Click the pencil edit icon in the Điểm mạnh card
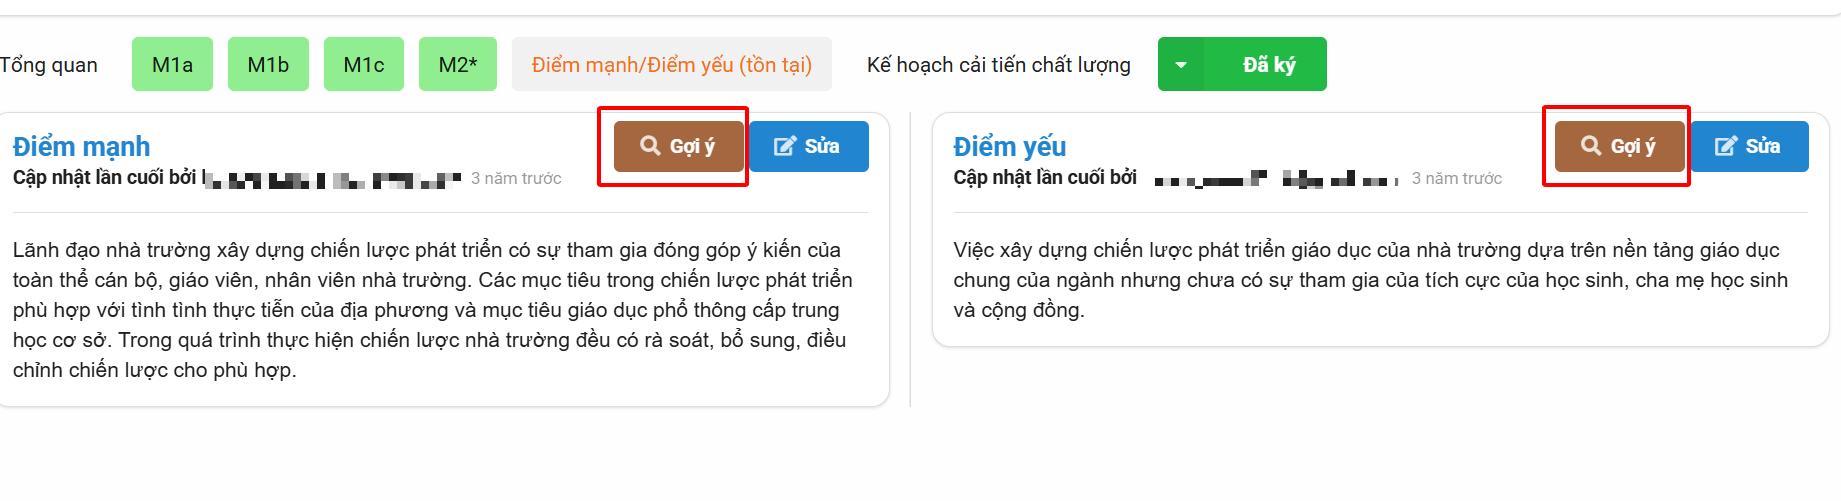Image resolution: width=1841 pixels, height=501 pixels. coord(785,146)
